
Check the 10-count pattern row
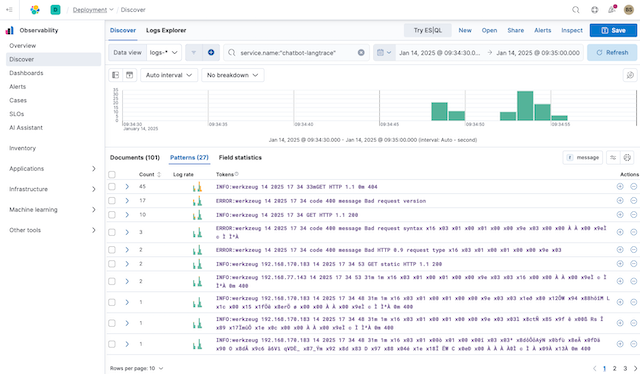pyautogui.click(x=112, y=214)
